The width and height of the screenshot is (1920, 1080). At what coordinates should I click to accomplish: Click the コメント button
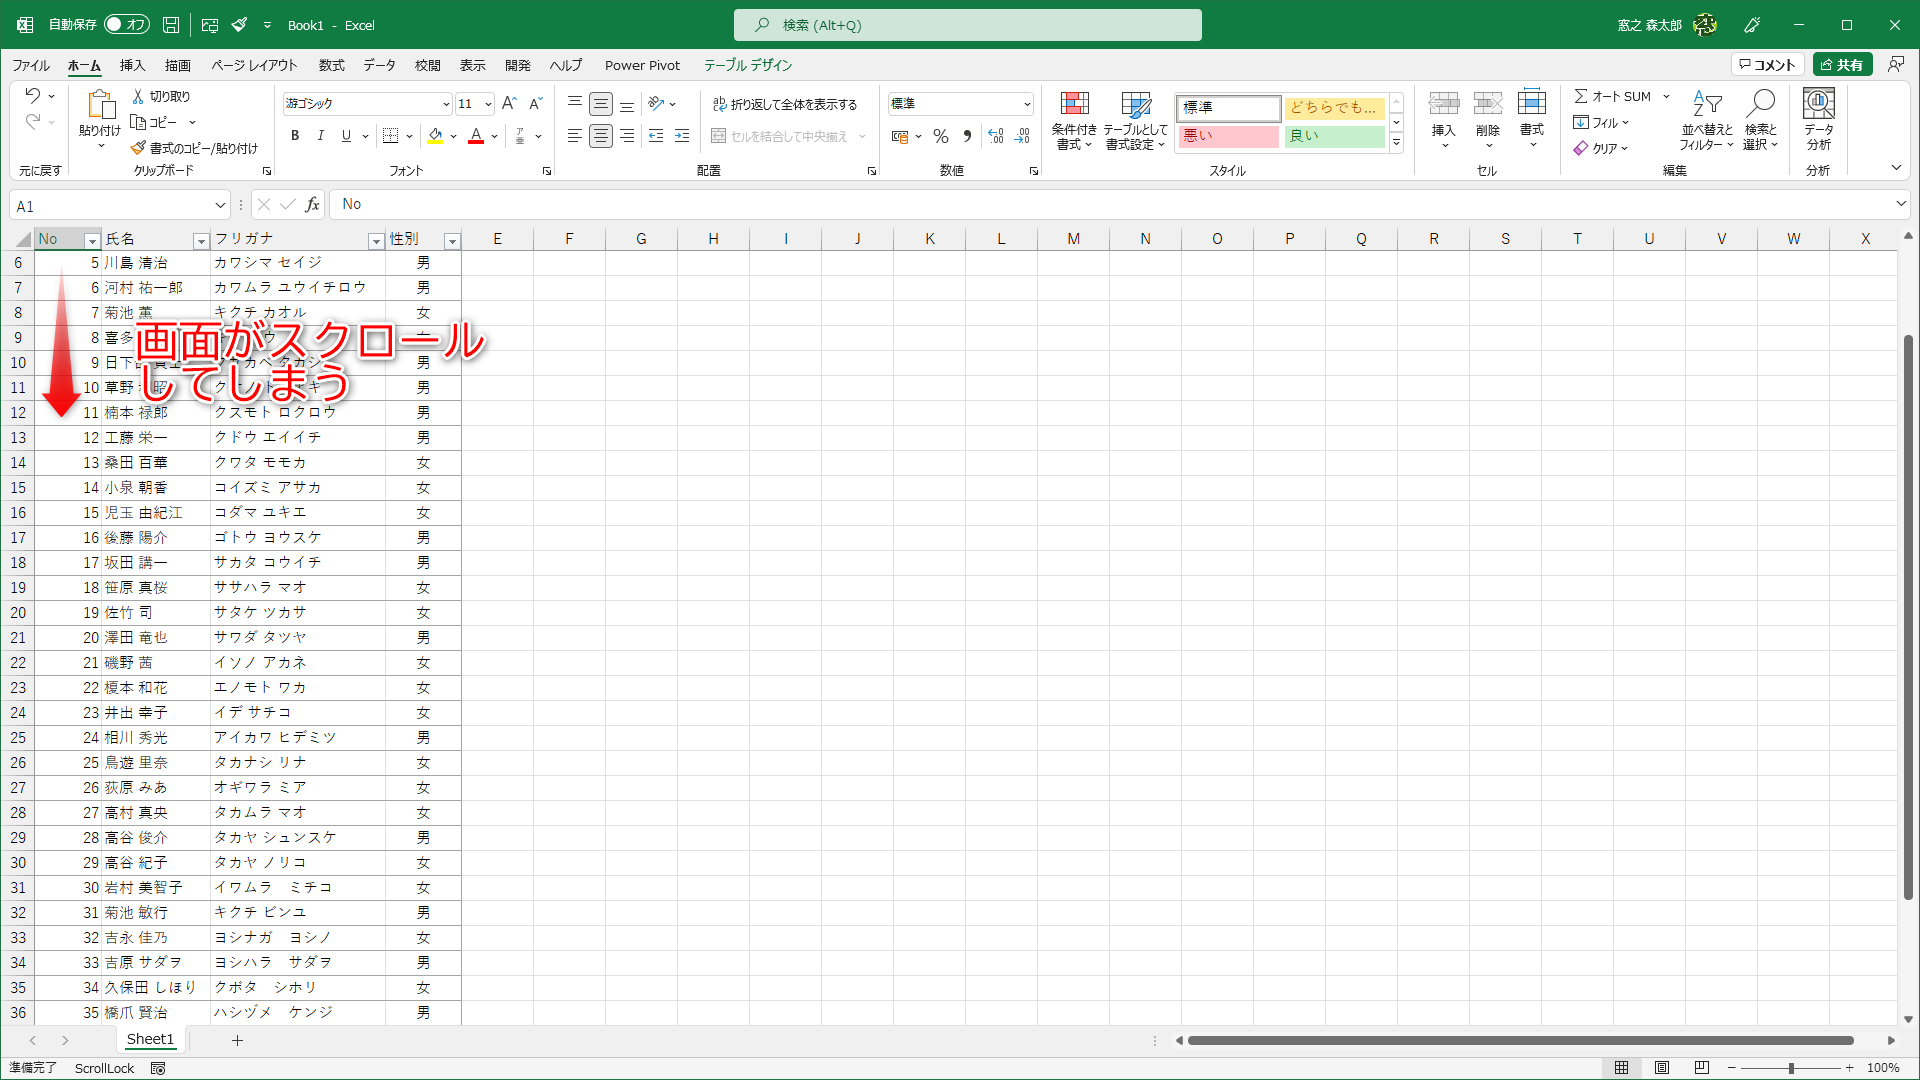point(1767,65)
